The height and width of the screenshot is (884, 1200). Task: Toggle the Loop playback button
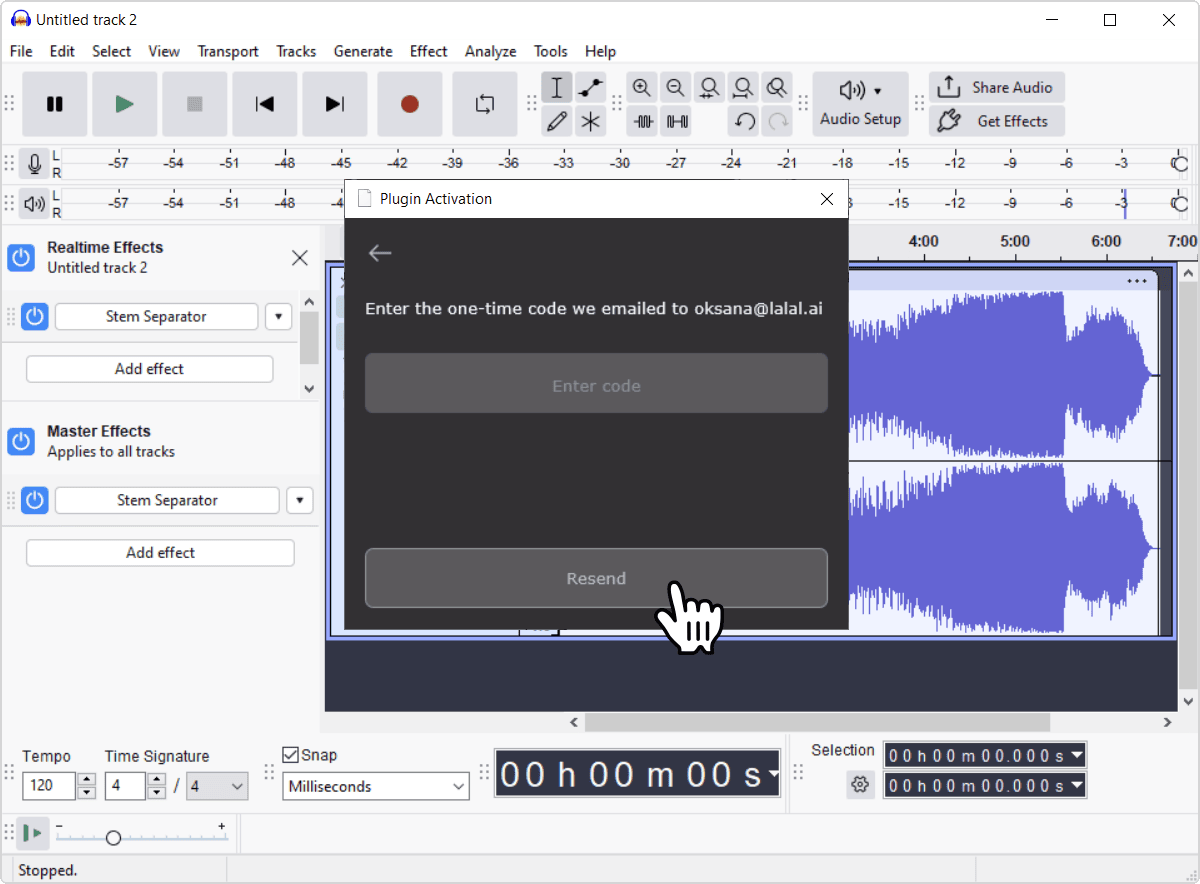pyautogui.click(x=485, y=104)
